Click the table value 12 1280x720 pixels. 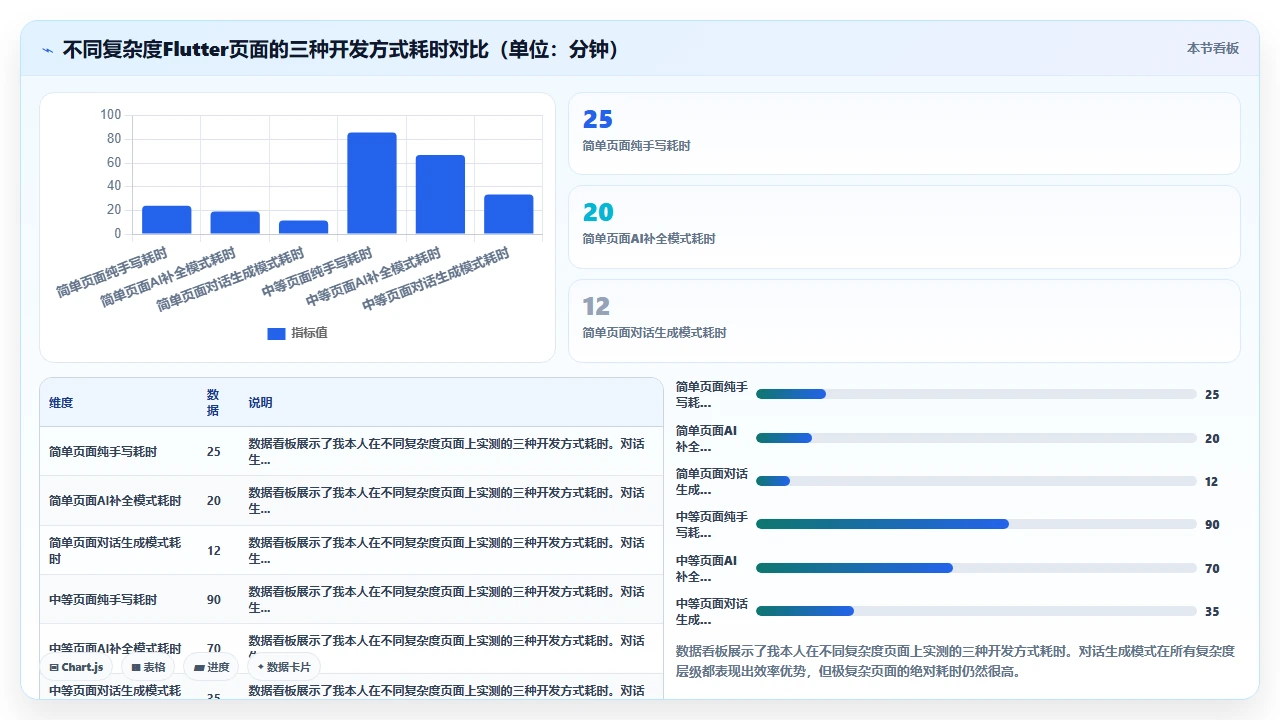point(214,551)
